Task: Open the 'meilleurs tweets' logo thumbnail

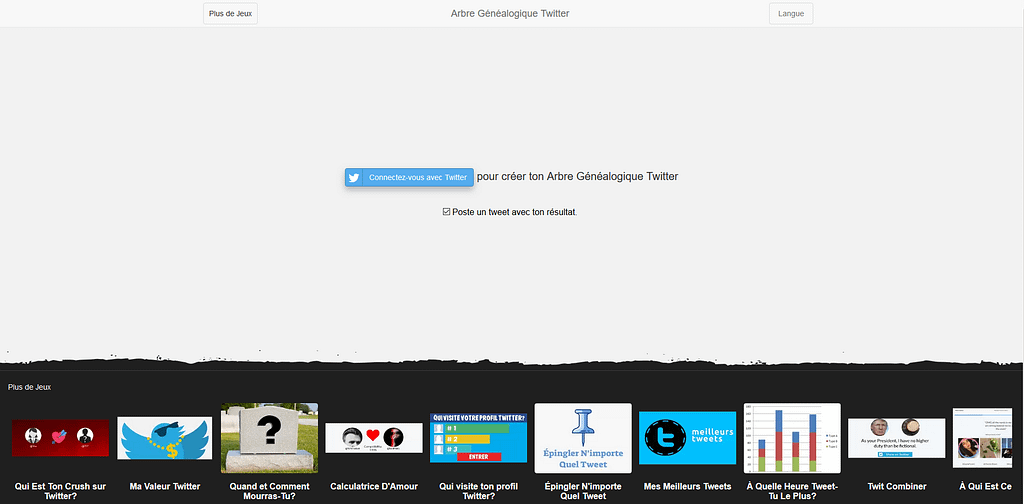Action: coord(687,438)
